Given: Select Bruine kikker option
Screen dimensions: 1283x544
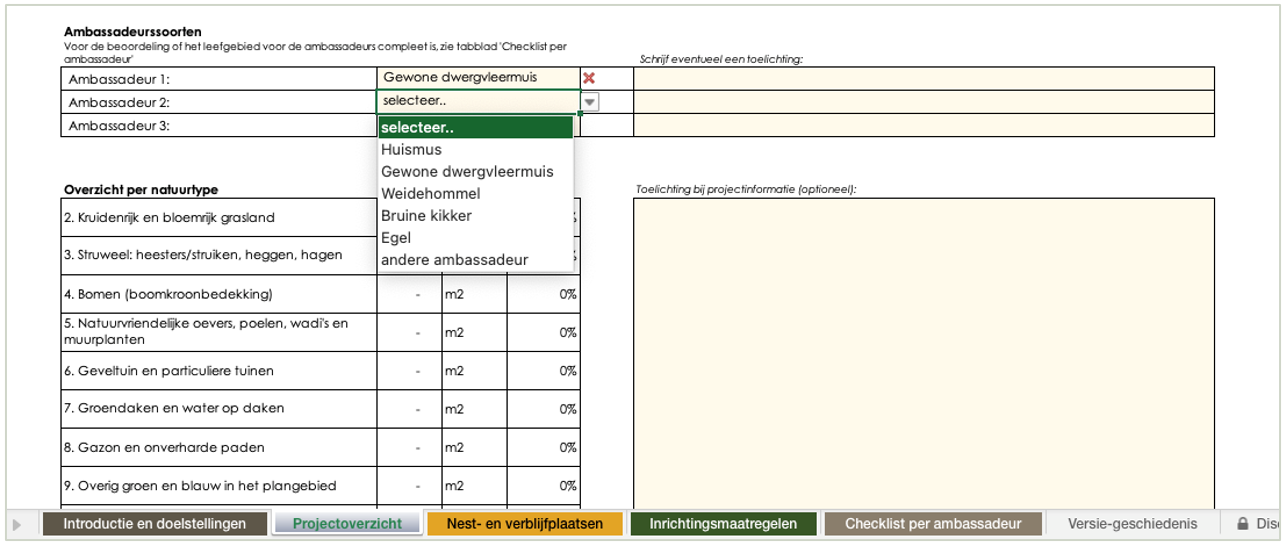Looking at the screenshot, I should (x=426, y=216).
